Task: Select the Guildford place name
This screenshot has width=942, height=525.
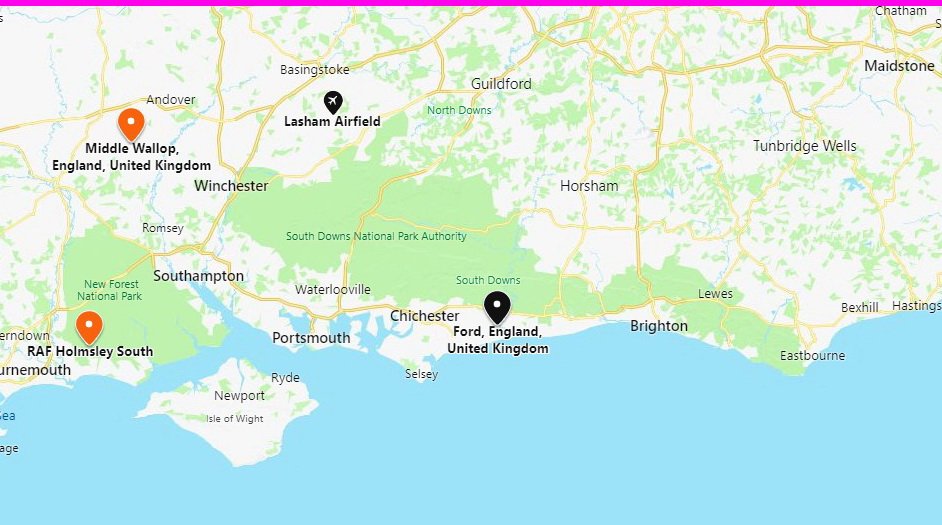Action: [501, 83]
